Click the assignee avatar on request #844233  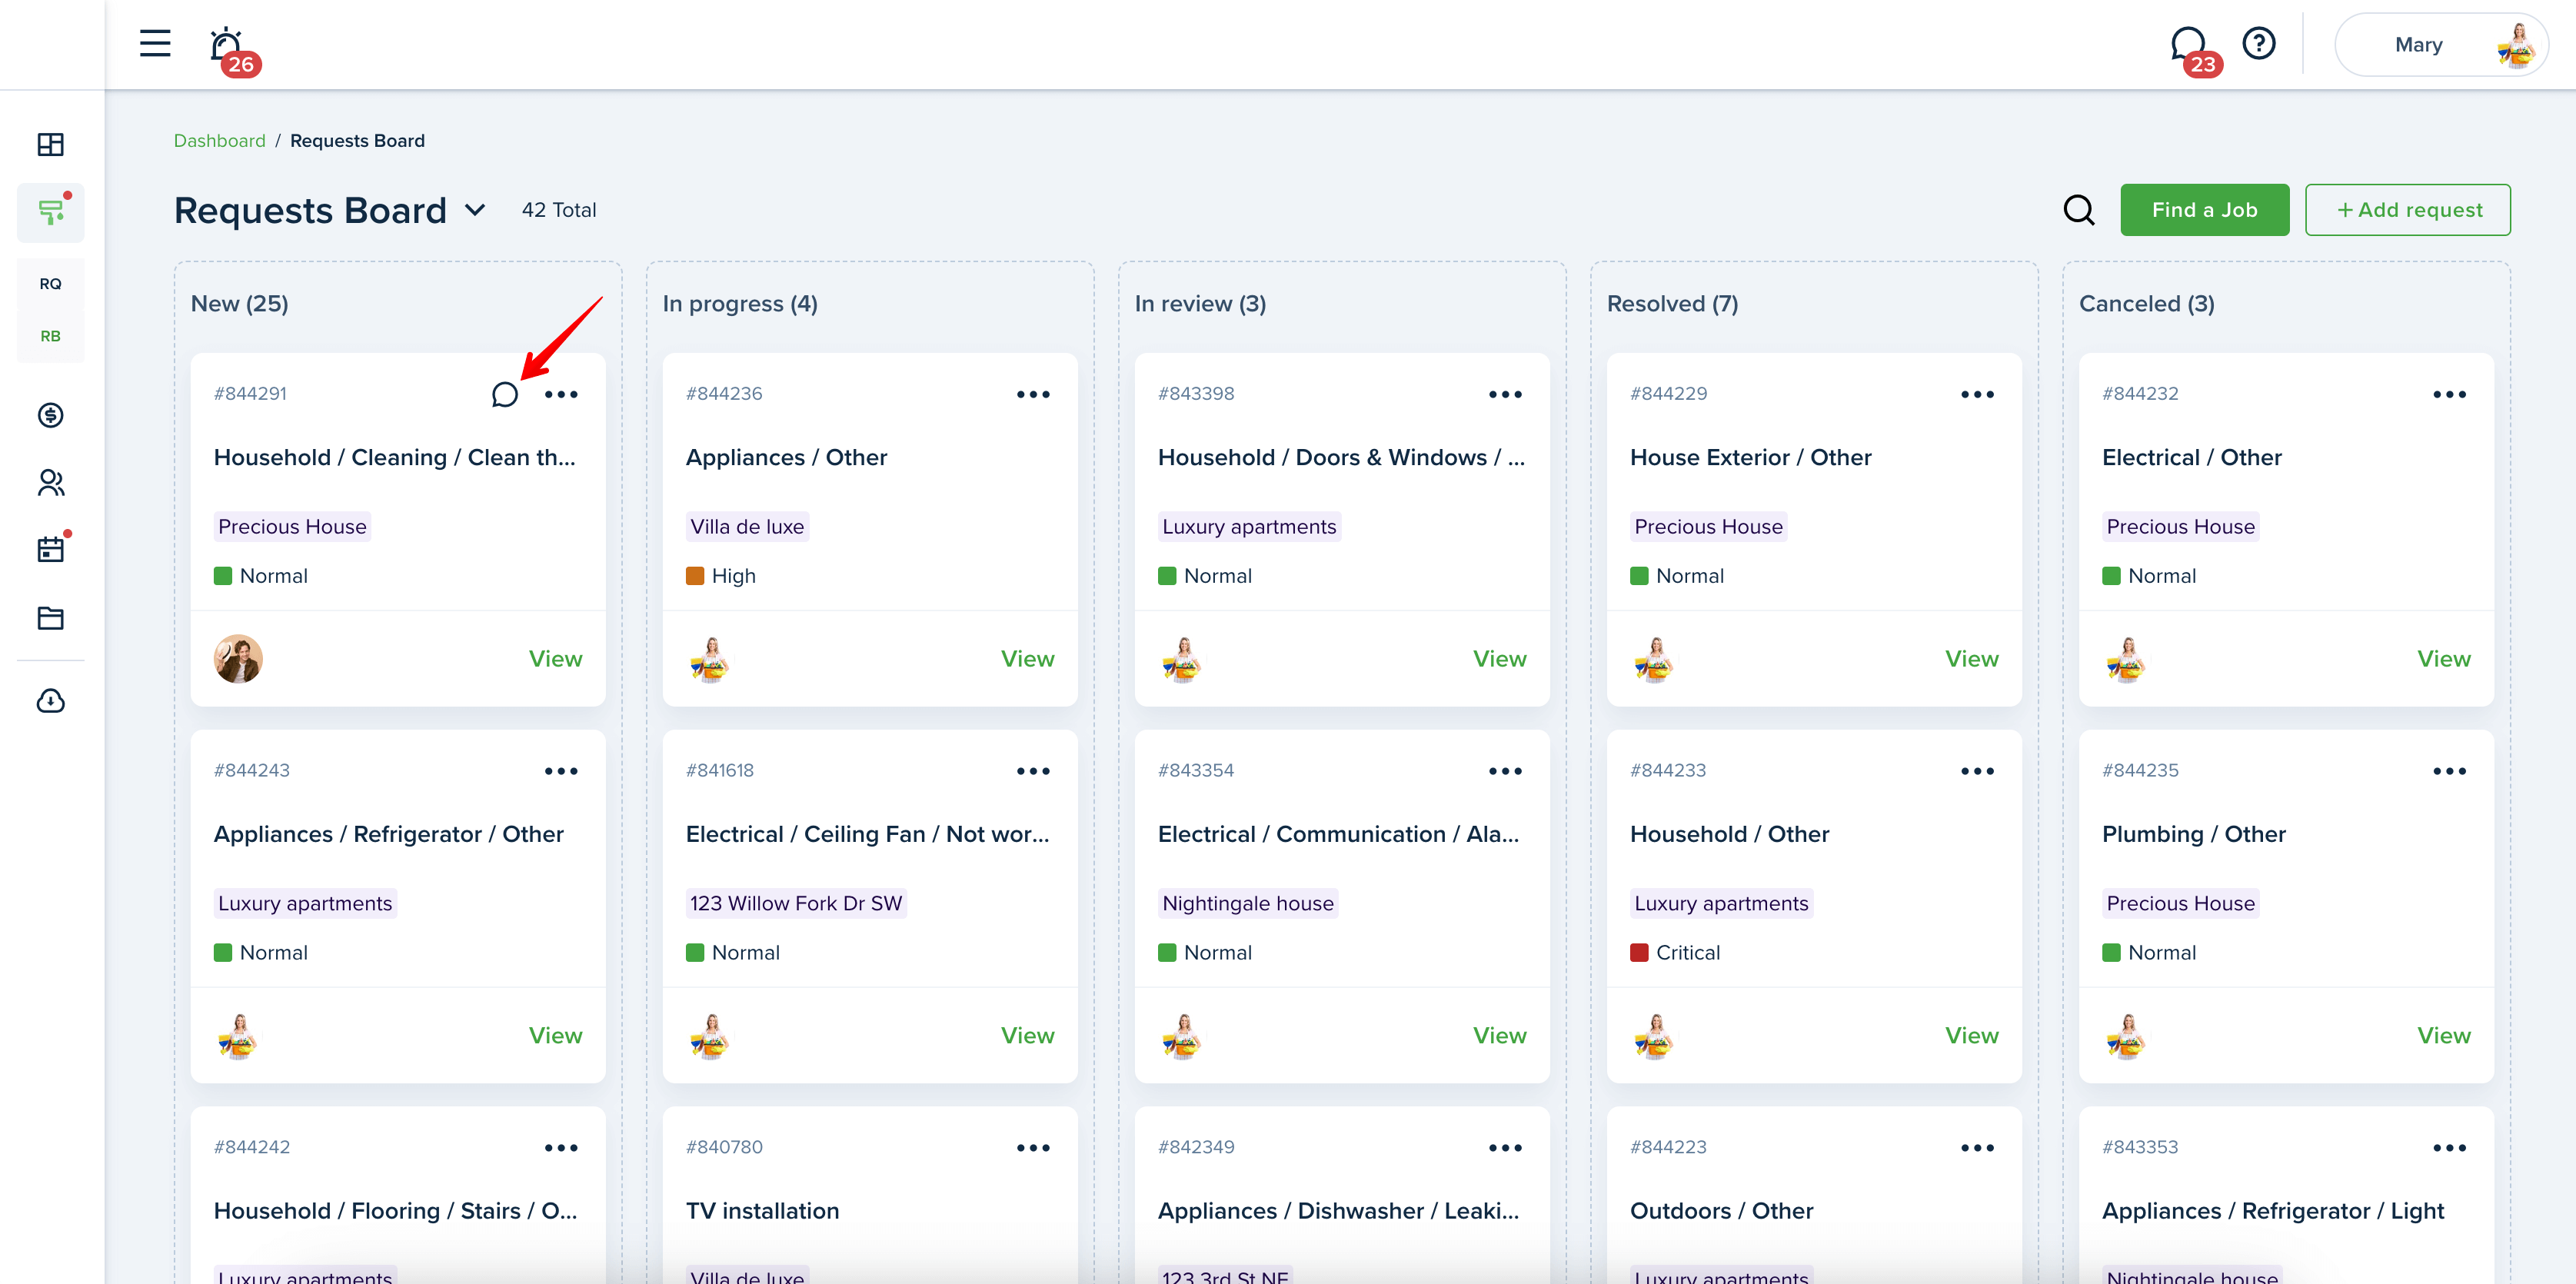tap(1654, 1036)
